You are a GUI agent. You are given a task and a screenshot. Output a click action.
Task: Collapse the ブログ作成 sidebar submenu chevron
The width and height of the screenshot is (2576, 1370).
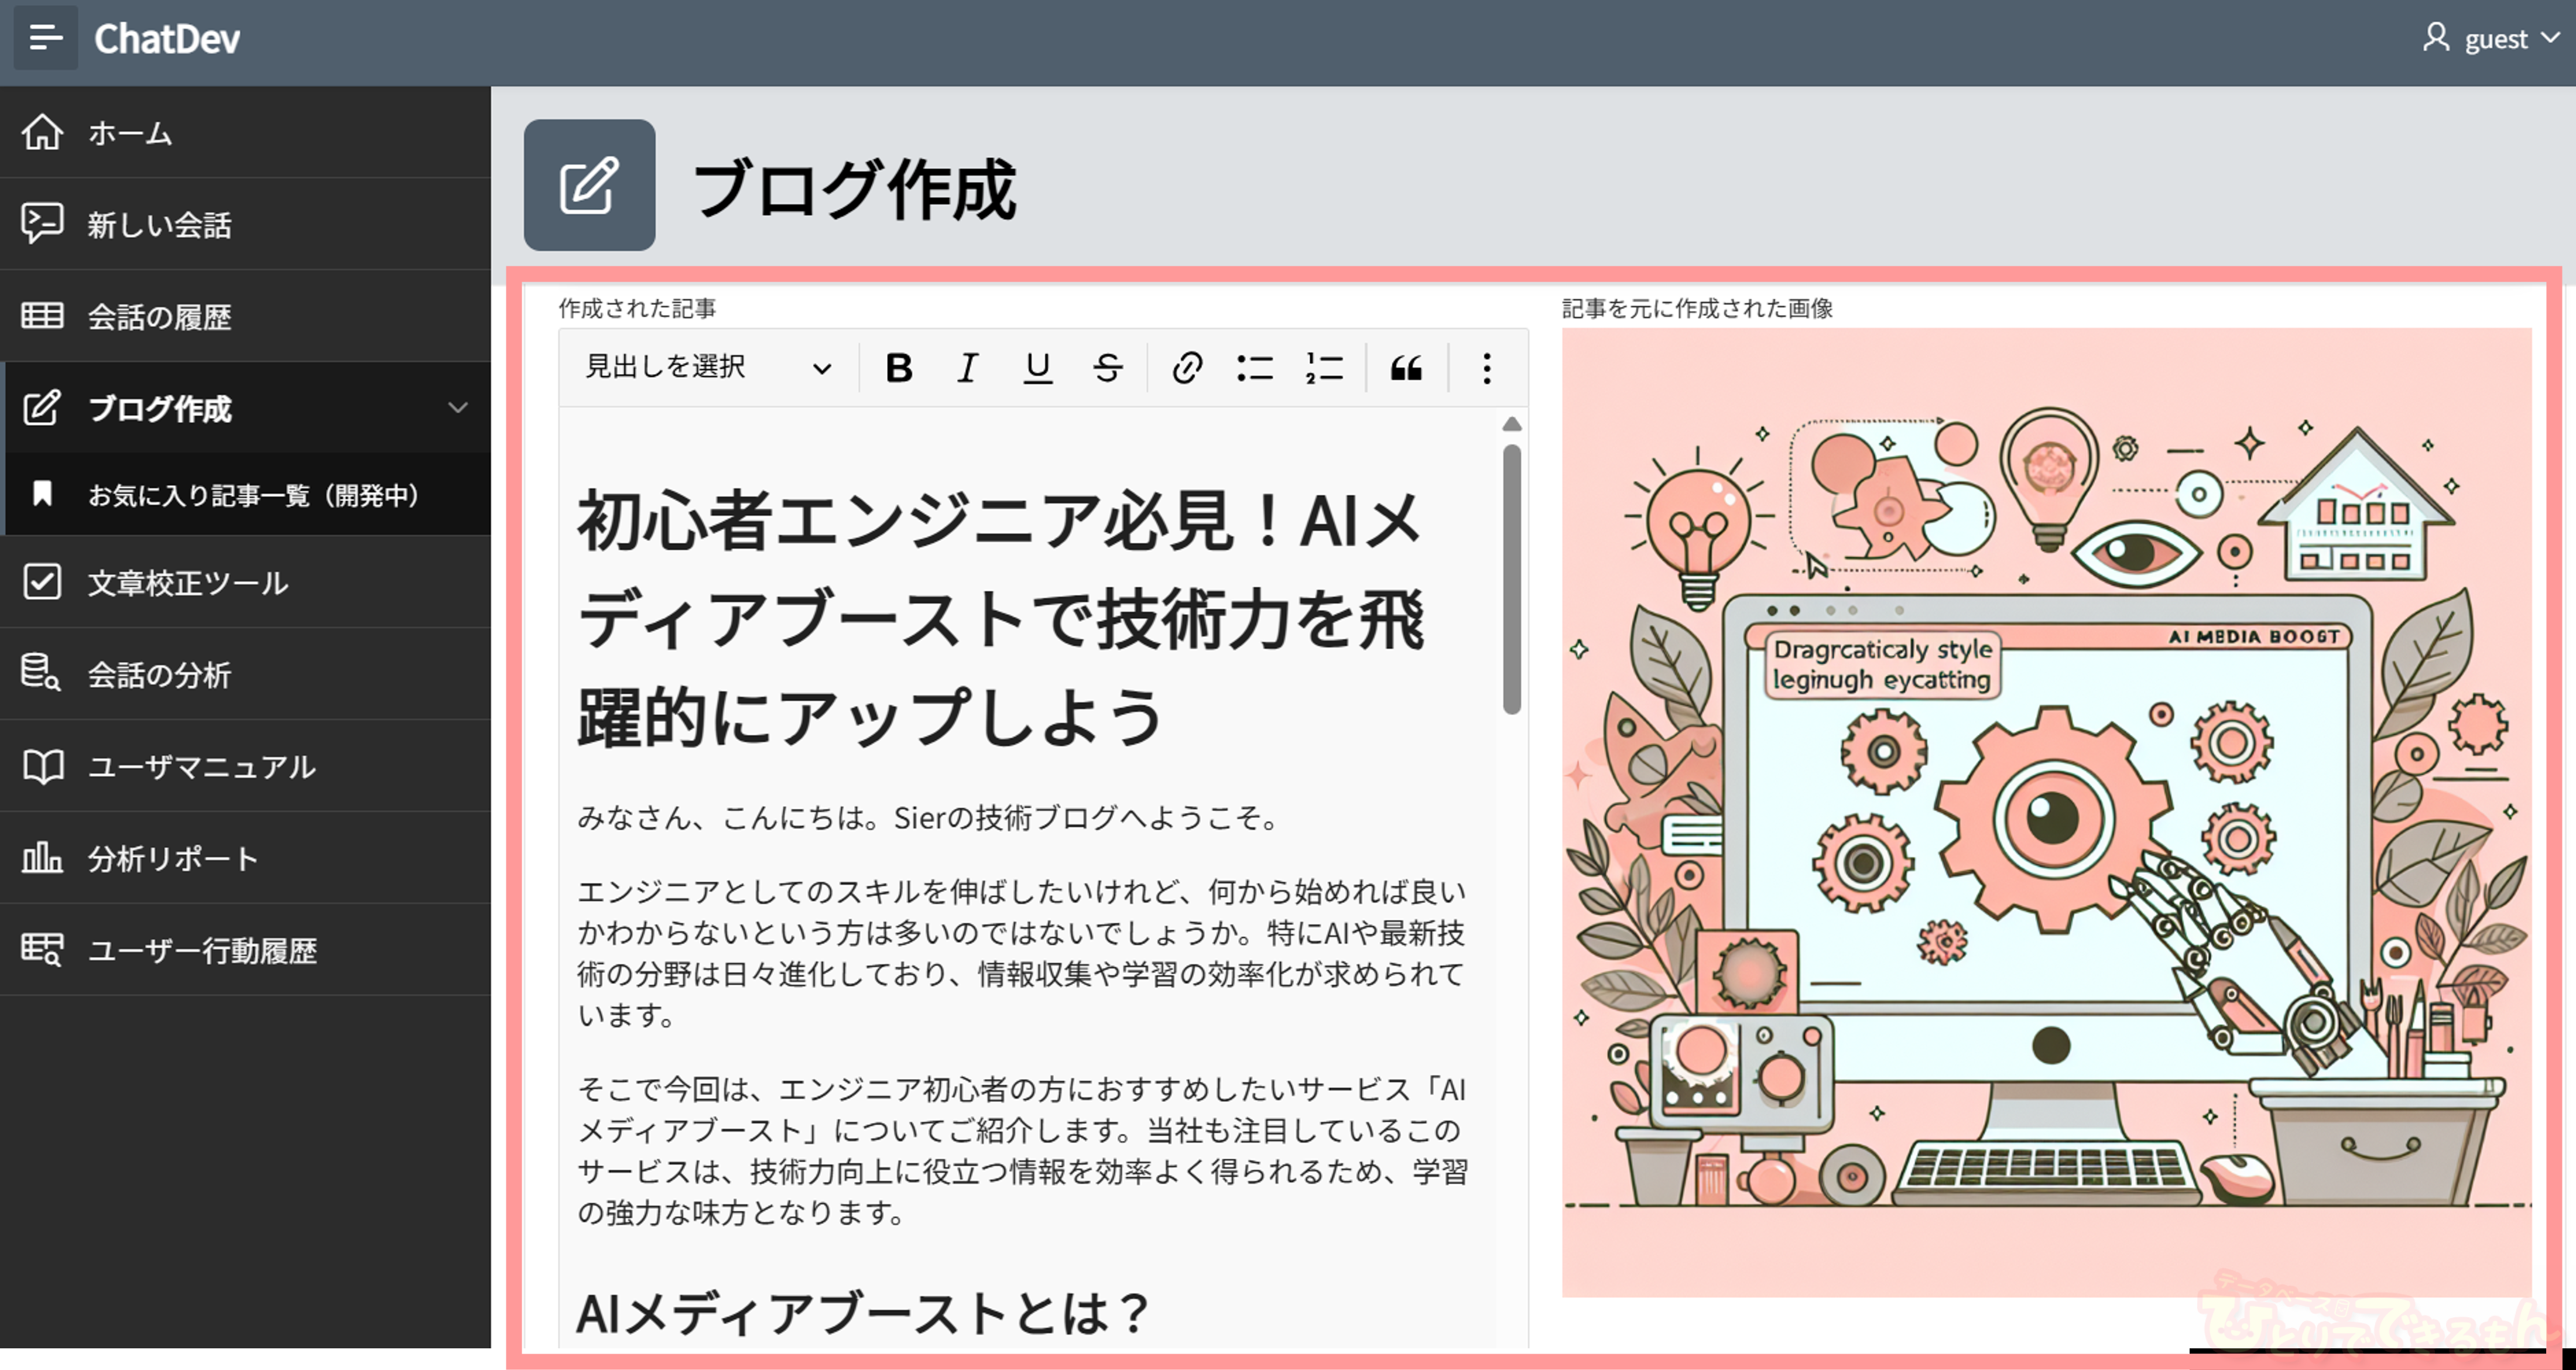click(x=458, y=407)
